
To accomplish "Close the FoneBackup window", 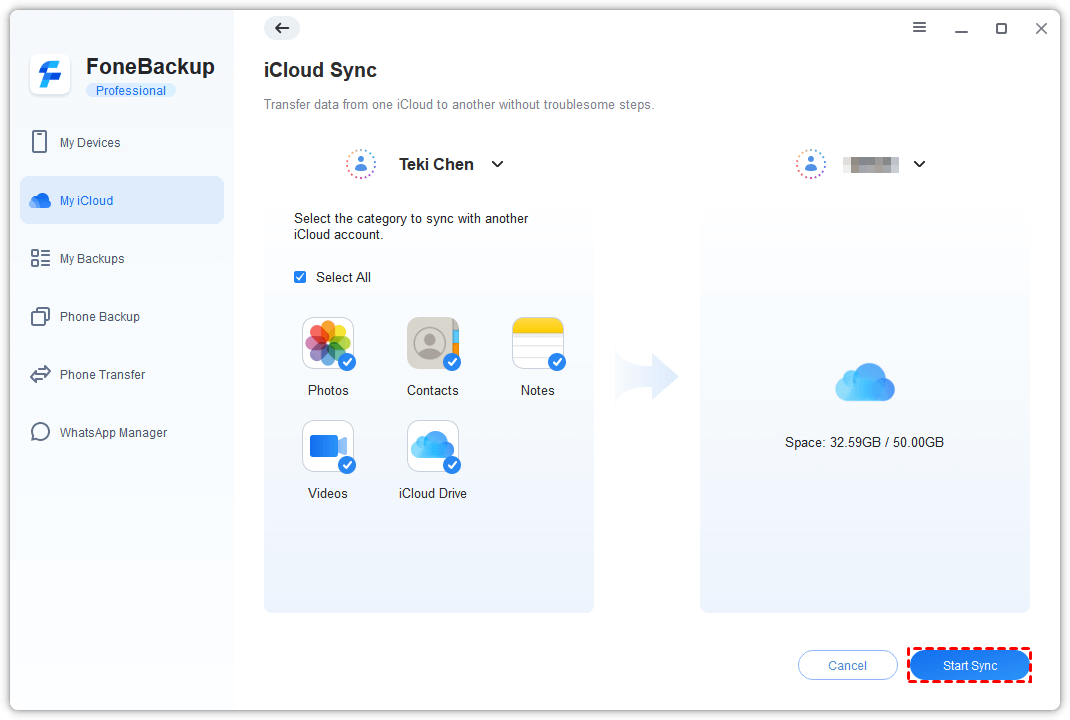I will pos(1041,28).
